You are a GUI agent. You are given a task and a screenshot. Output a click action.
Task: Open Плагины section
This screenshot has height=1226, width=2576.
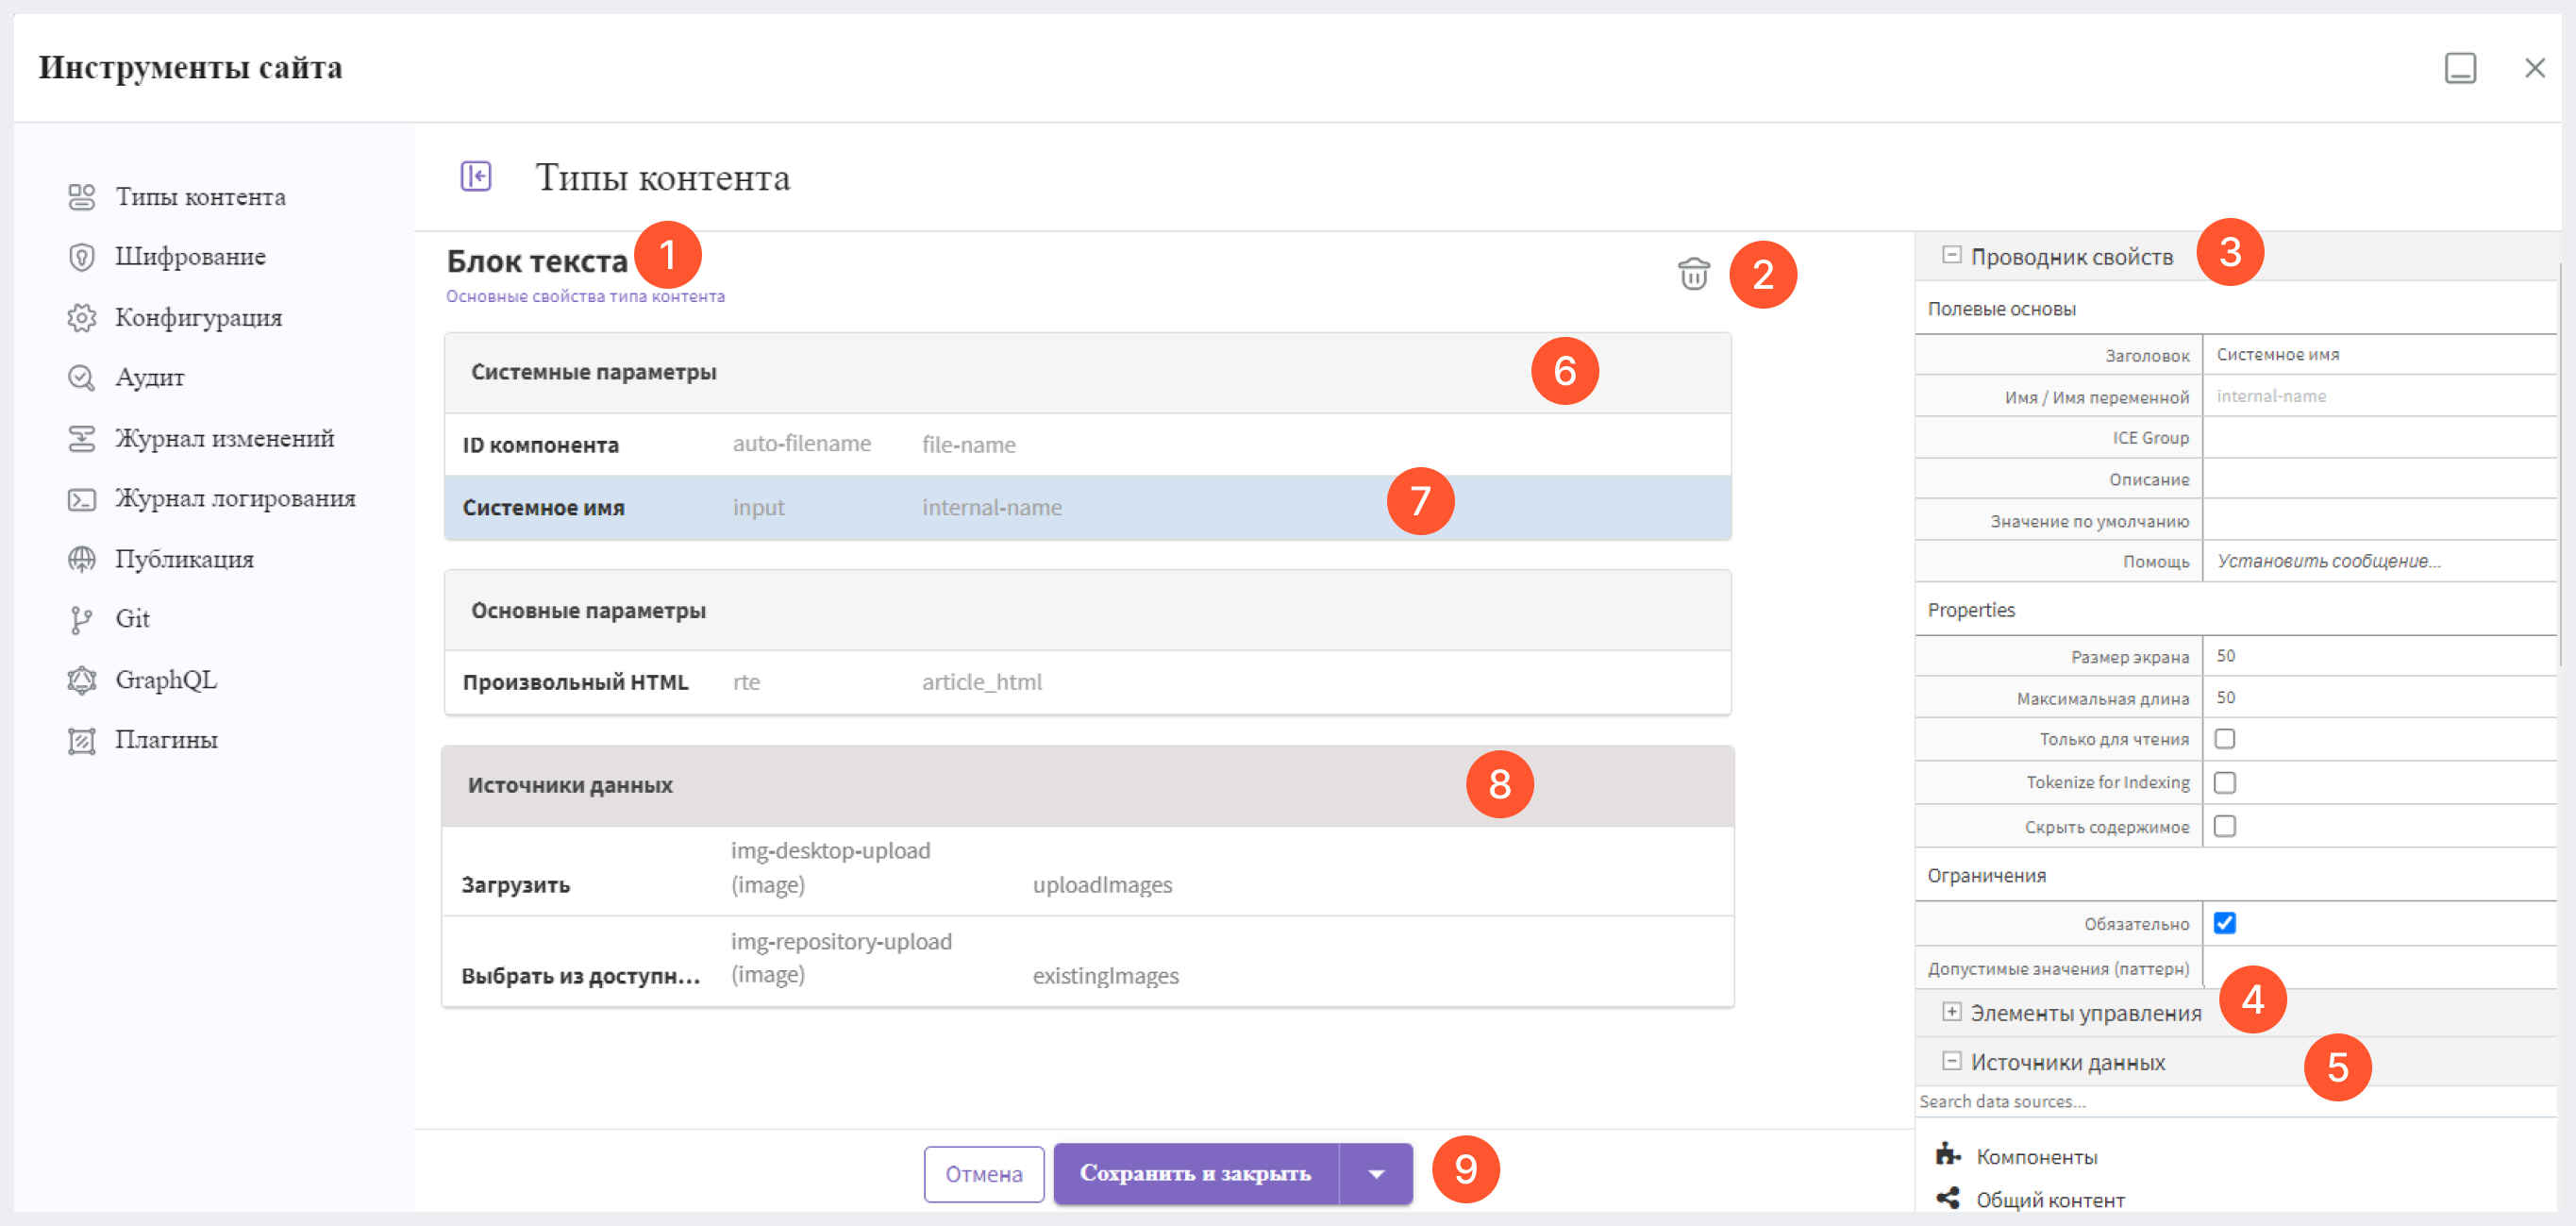[166, 741]
